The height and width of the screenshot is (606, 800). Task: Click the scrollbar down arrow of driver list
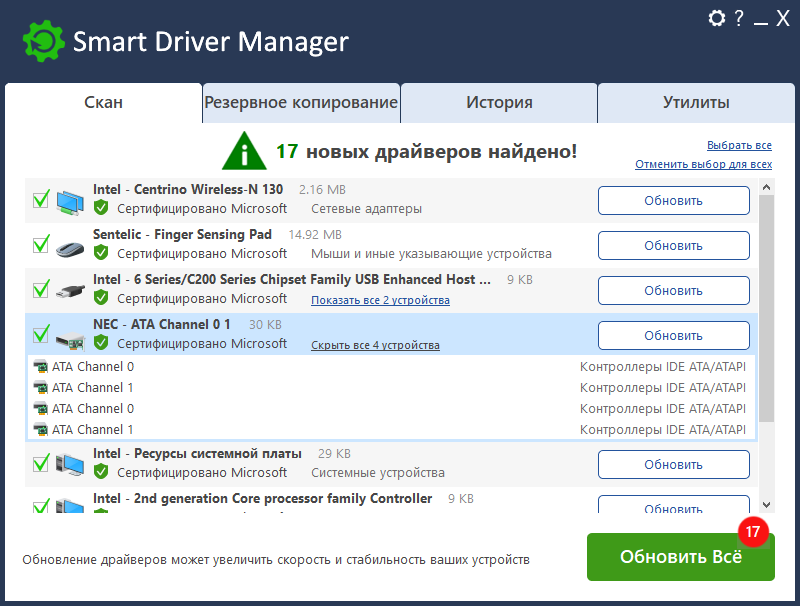click(766, 505)
